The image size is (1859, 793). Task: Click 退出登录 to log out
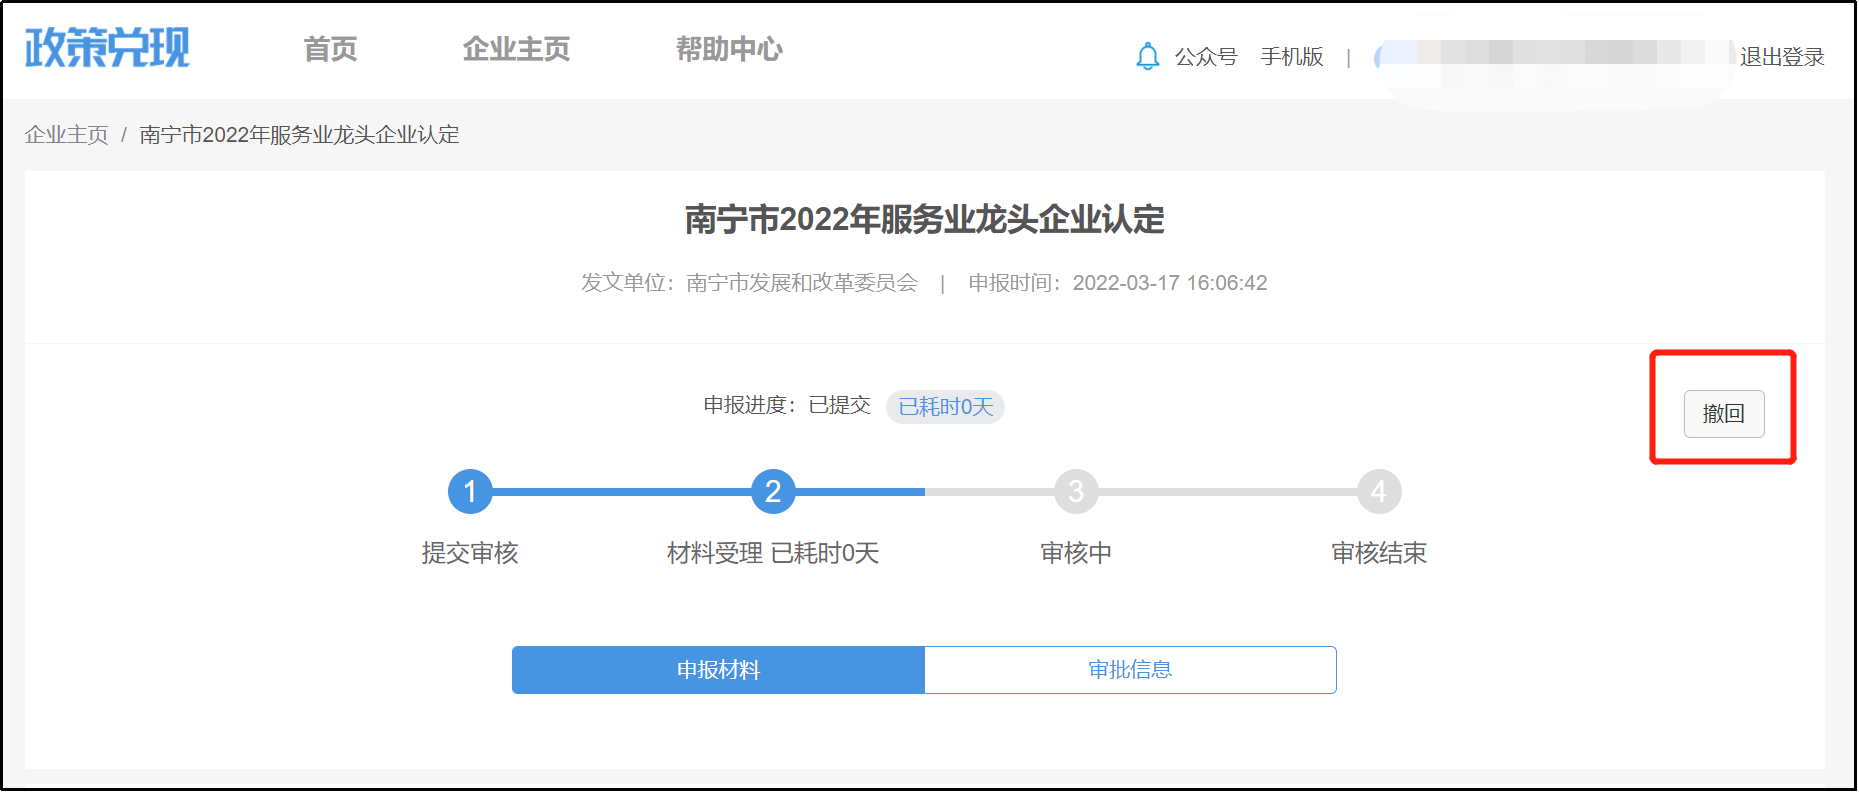pyautogui.click(x=1782, y=57)
